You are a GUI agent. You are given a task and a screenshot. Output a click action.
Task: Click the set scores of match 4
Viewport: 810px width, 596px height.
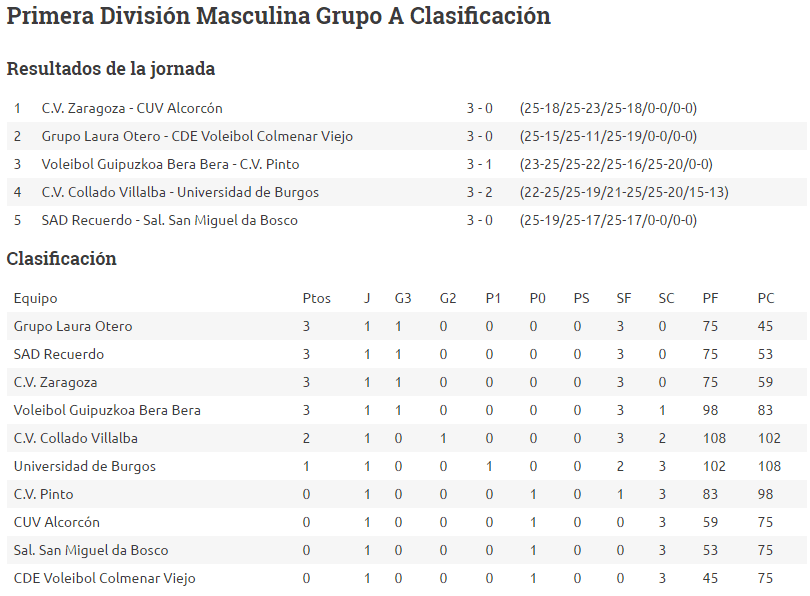[624, 192]
